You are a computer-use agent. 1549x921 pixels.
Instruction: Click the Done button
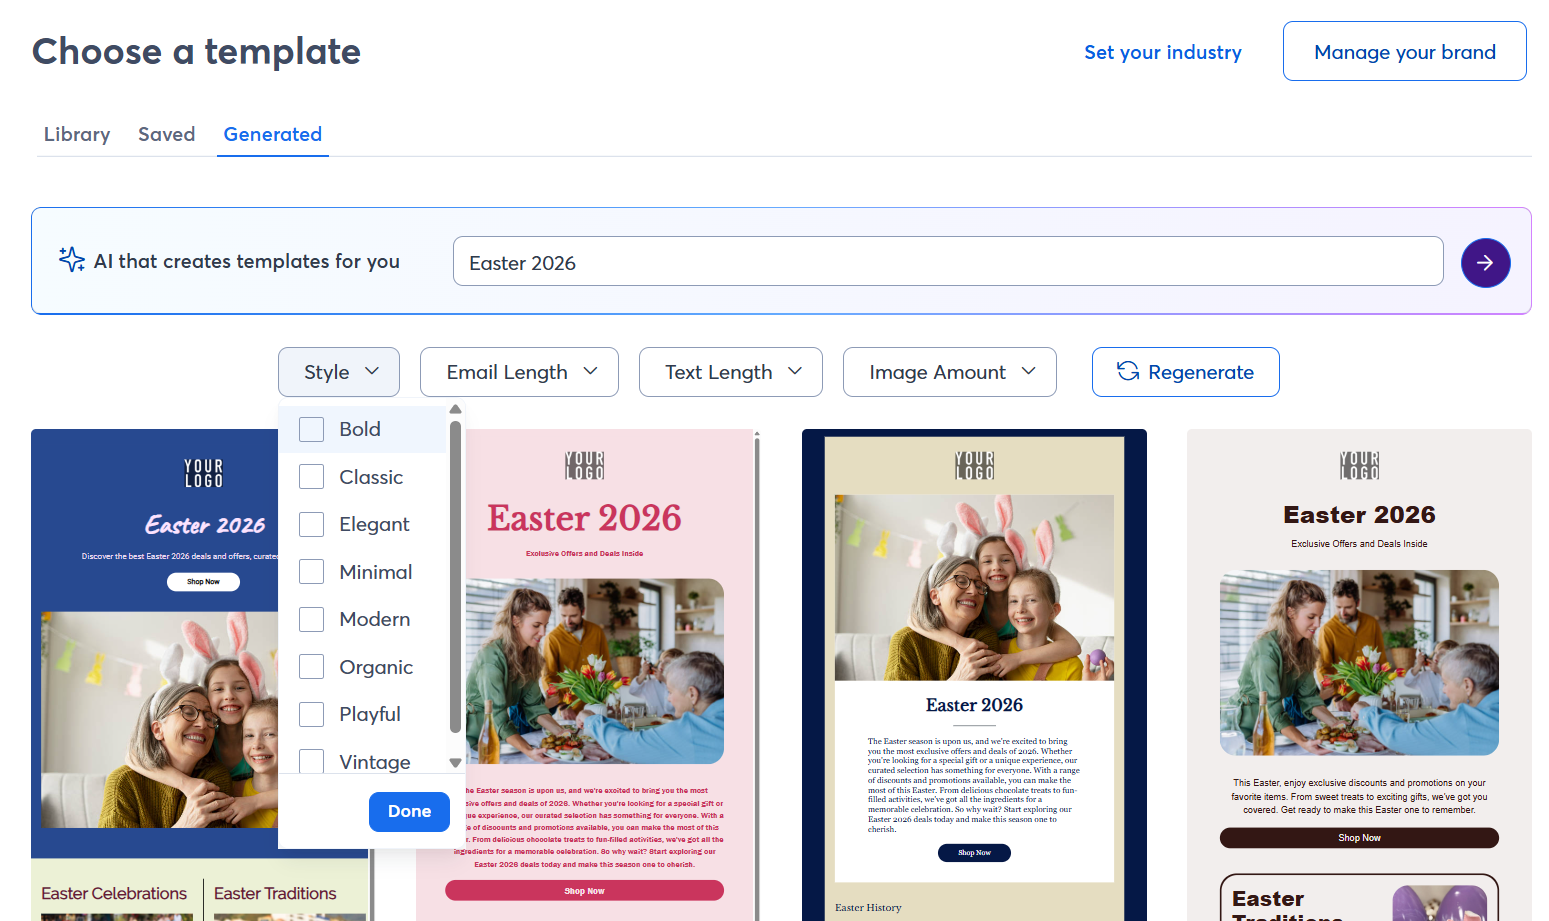point(409,811)
